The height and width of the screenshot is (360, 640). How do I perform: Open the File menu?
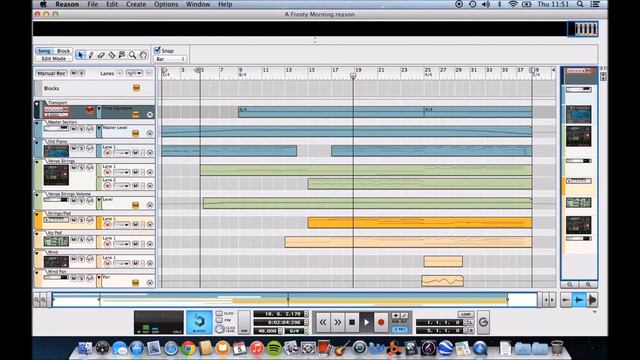(x=93, y=4)
